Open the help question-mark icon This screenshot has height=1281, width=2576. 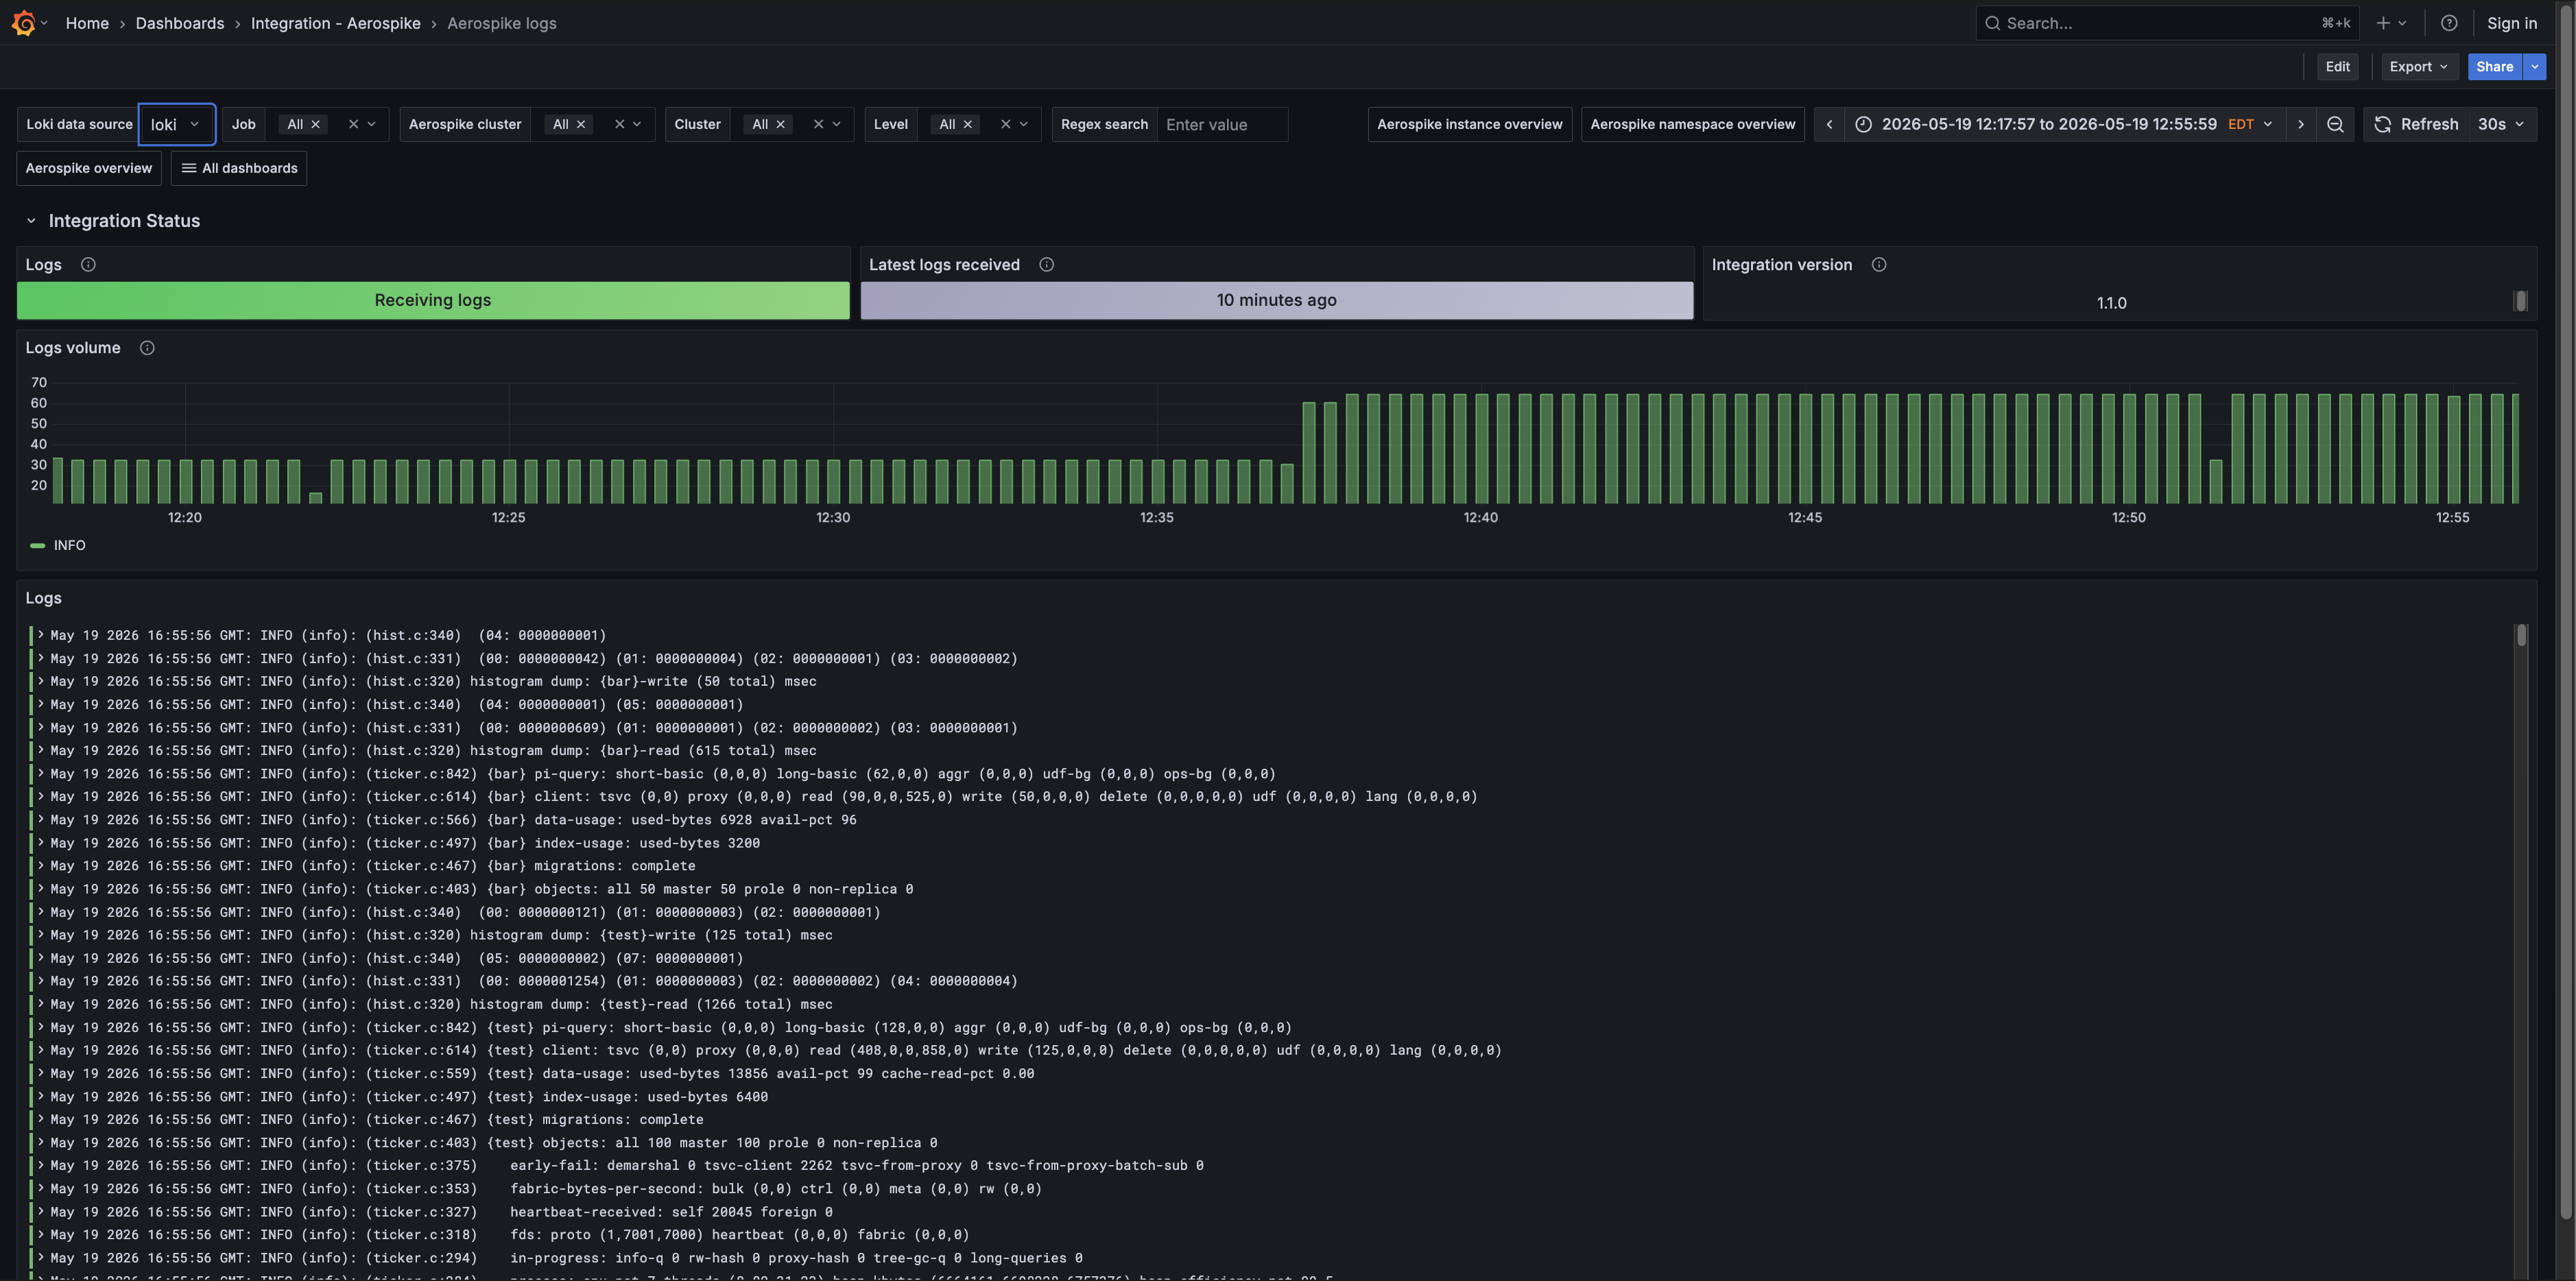[2448, 23]
